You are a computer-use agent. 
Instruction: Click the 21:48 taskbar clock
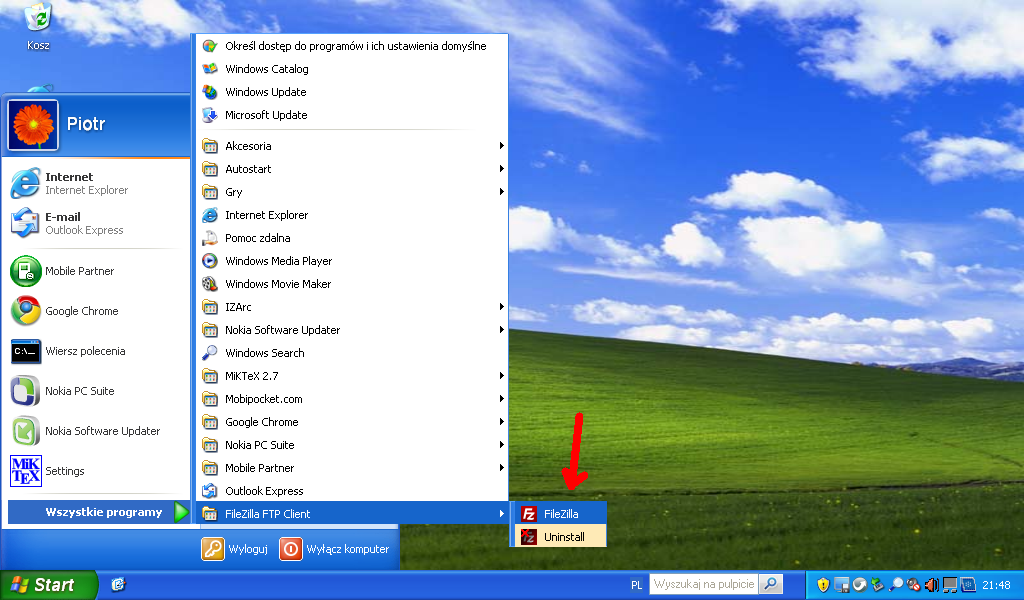(996, 586)
